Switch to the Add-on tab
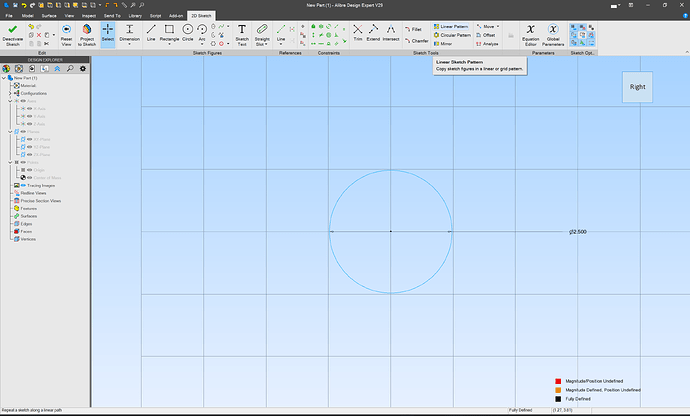The width and height of the screenshot is (690, 416). tap(176, 15)
